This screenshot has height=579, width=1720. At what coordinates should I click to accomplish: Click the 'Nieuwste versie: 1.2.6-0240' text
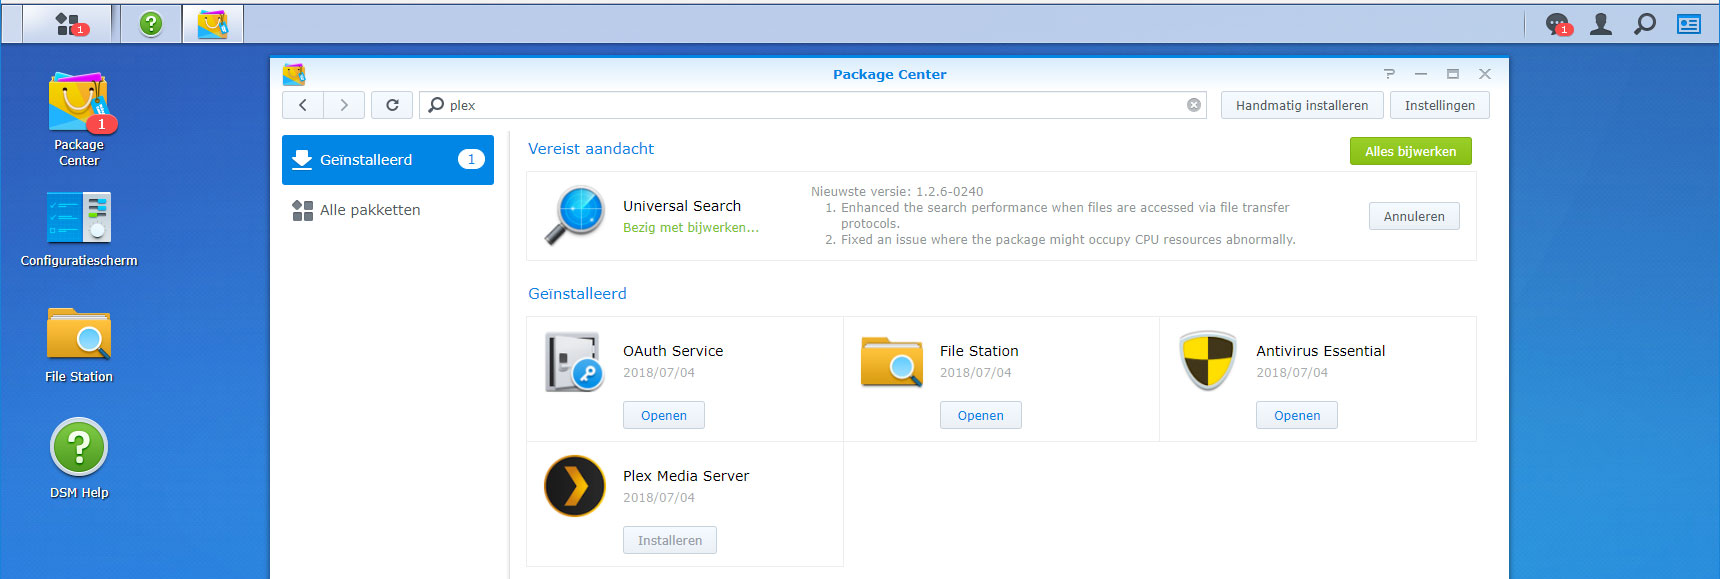point(897,192)
